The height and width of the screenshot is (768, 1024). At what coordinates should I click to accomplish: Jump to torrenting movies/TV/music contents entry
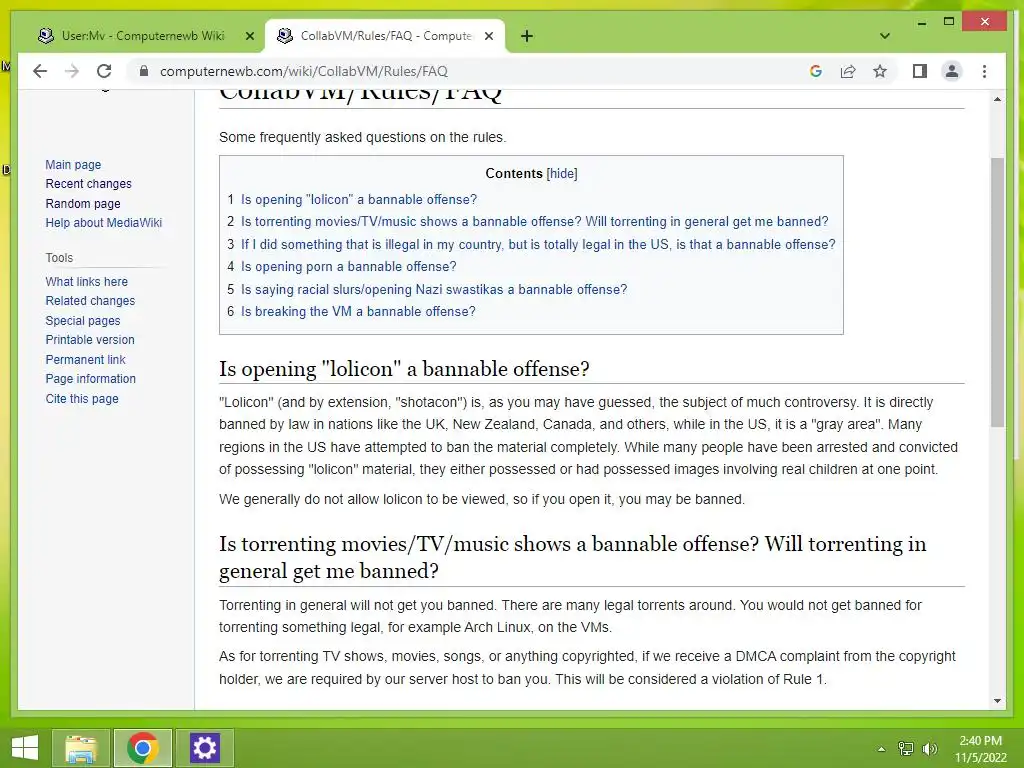click(x=534, y=221)
